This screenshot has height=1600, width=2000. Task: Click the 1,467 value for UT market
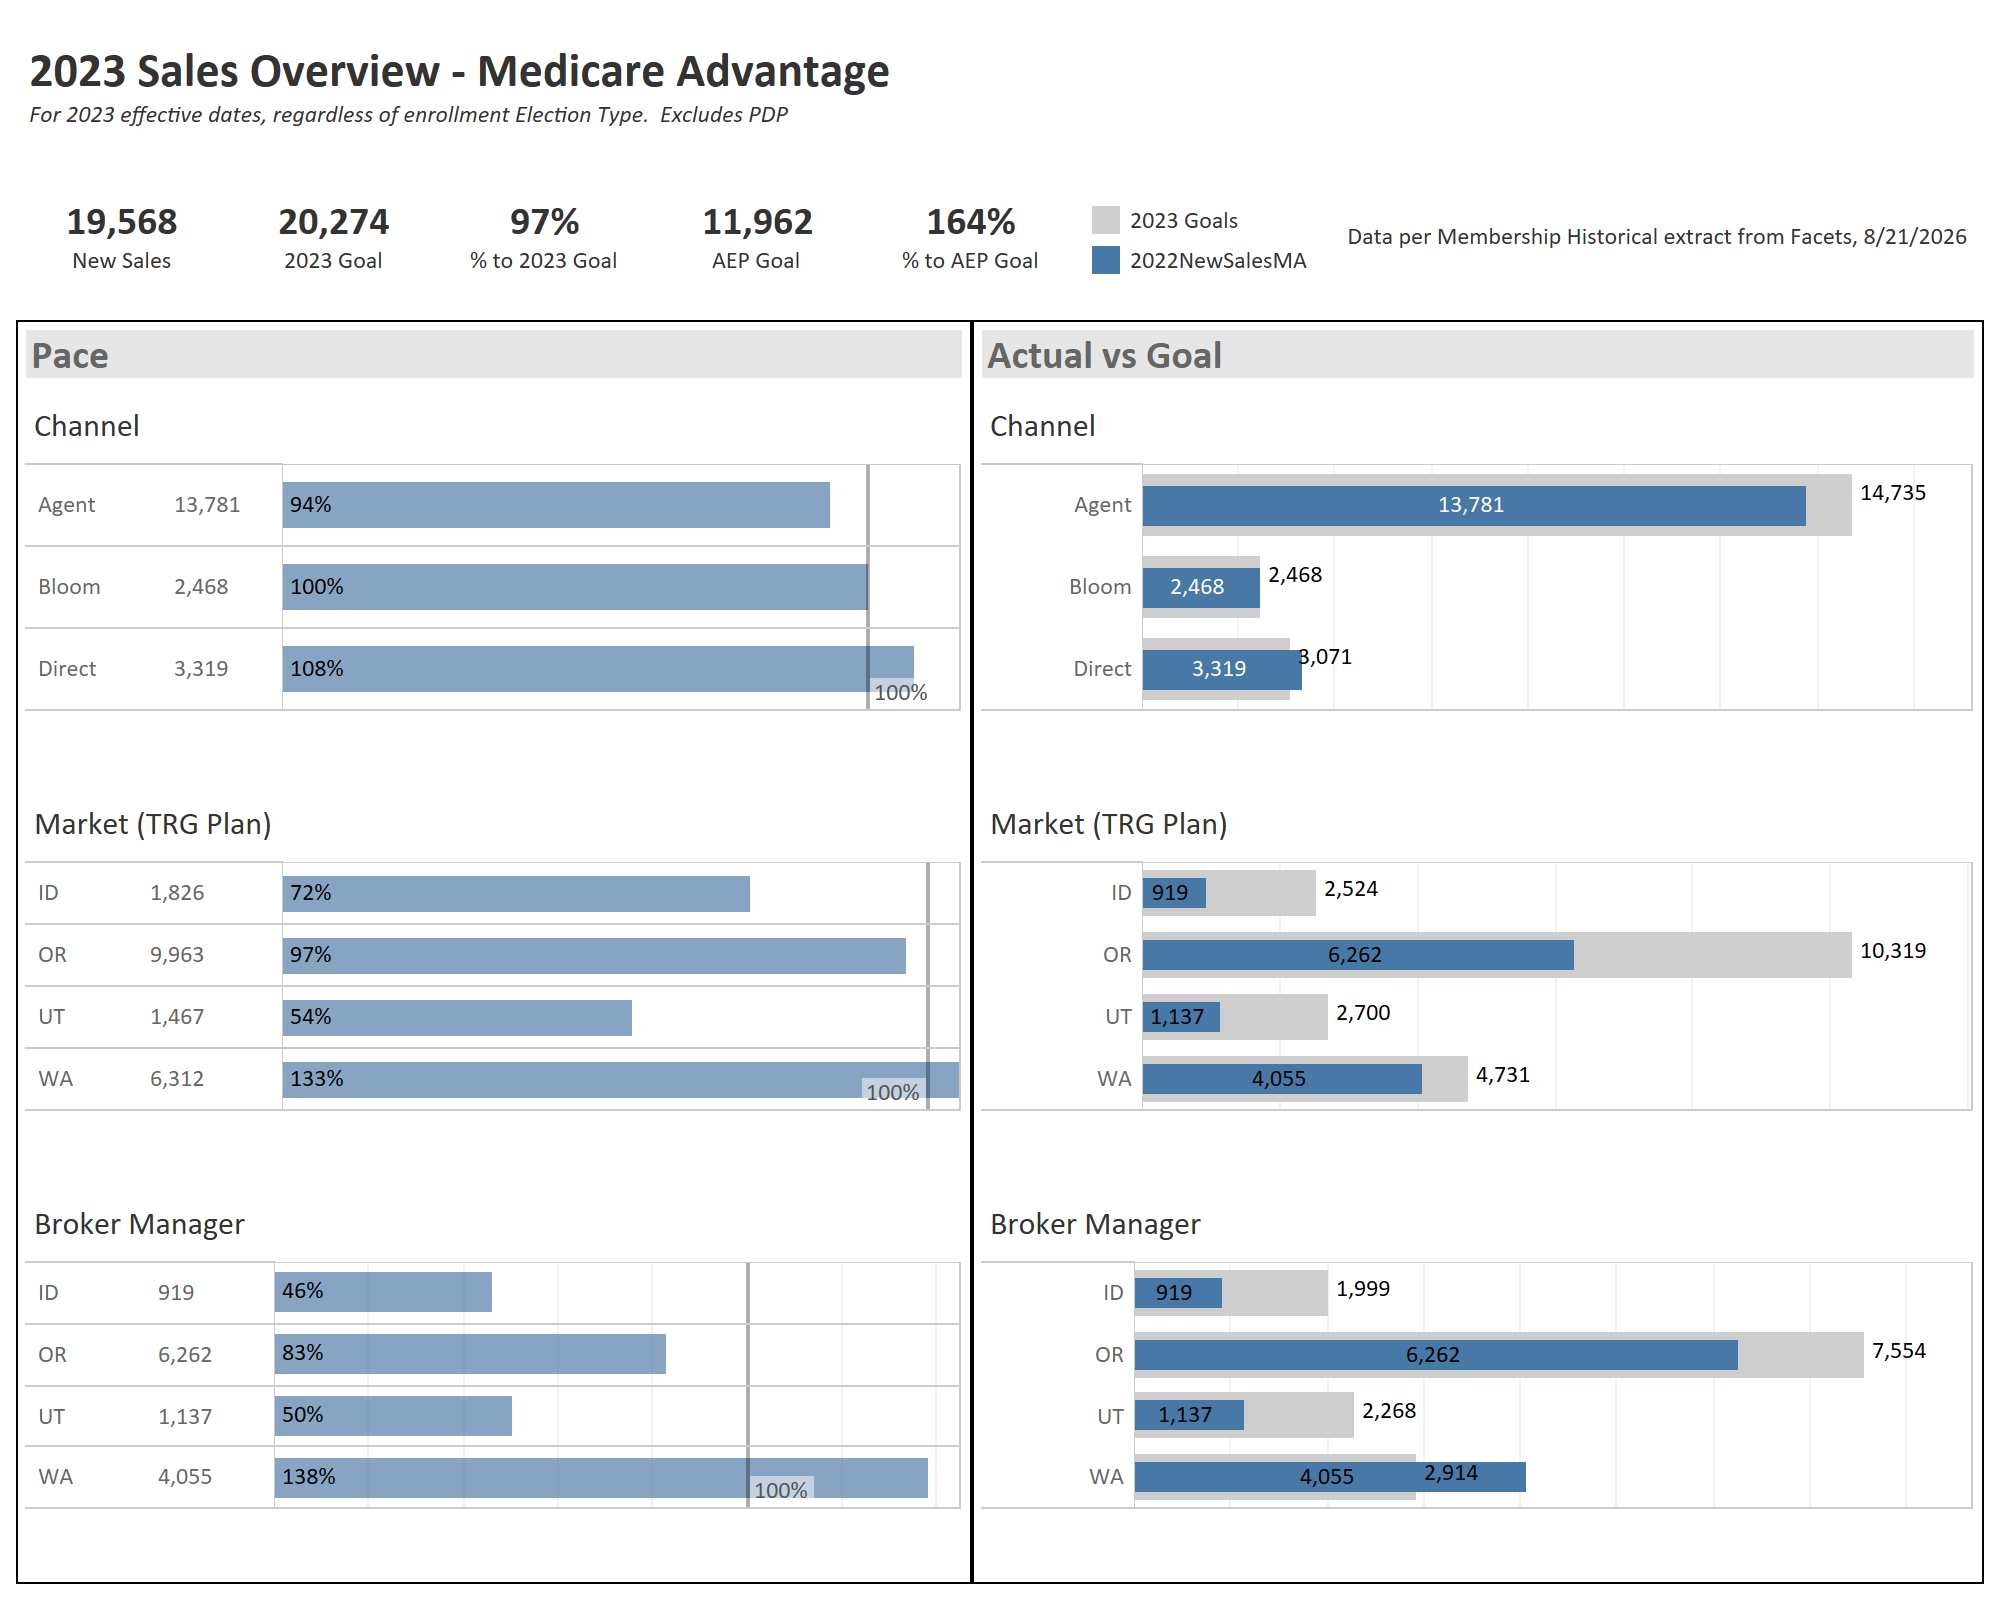[x=177, y=1017]
